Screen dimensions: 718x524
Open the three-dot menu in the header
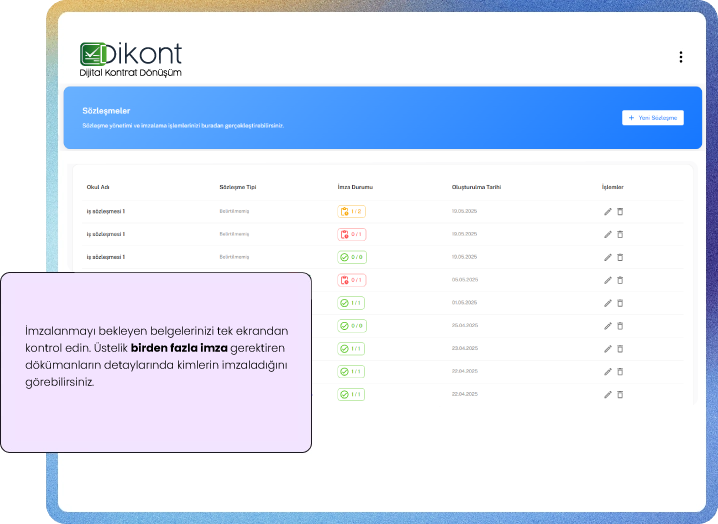(x=681, y=57)
